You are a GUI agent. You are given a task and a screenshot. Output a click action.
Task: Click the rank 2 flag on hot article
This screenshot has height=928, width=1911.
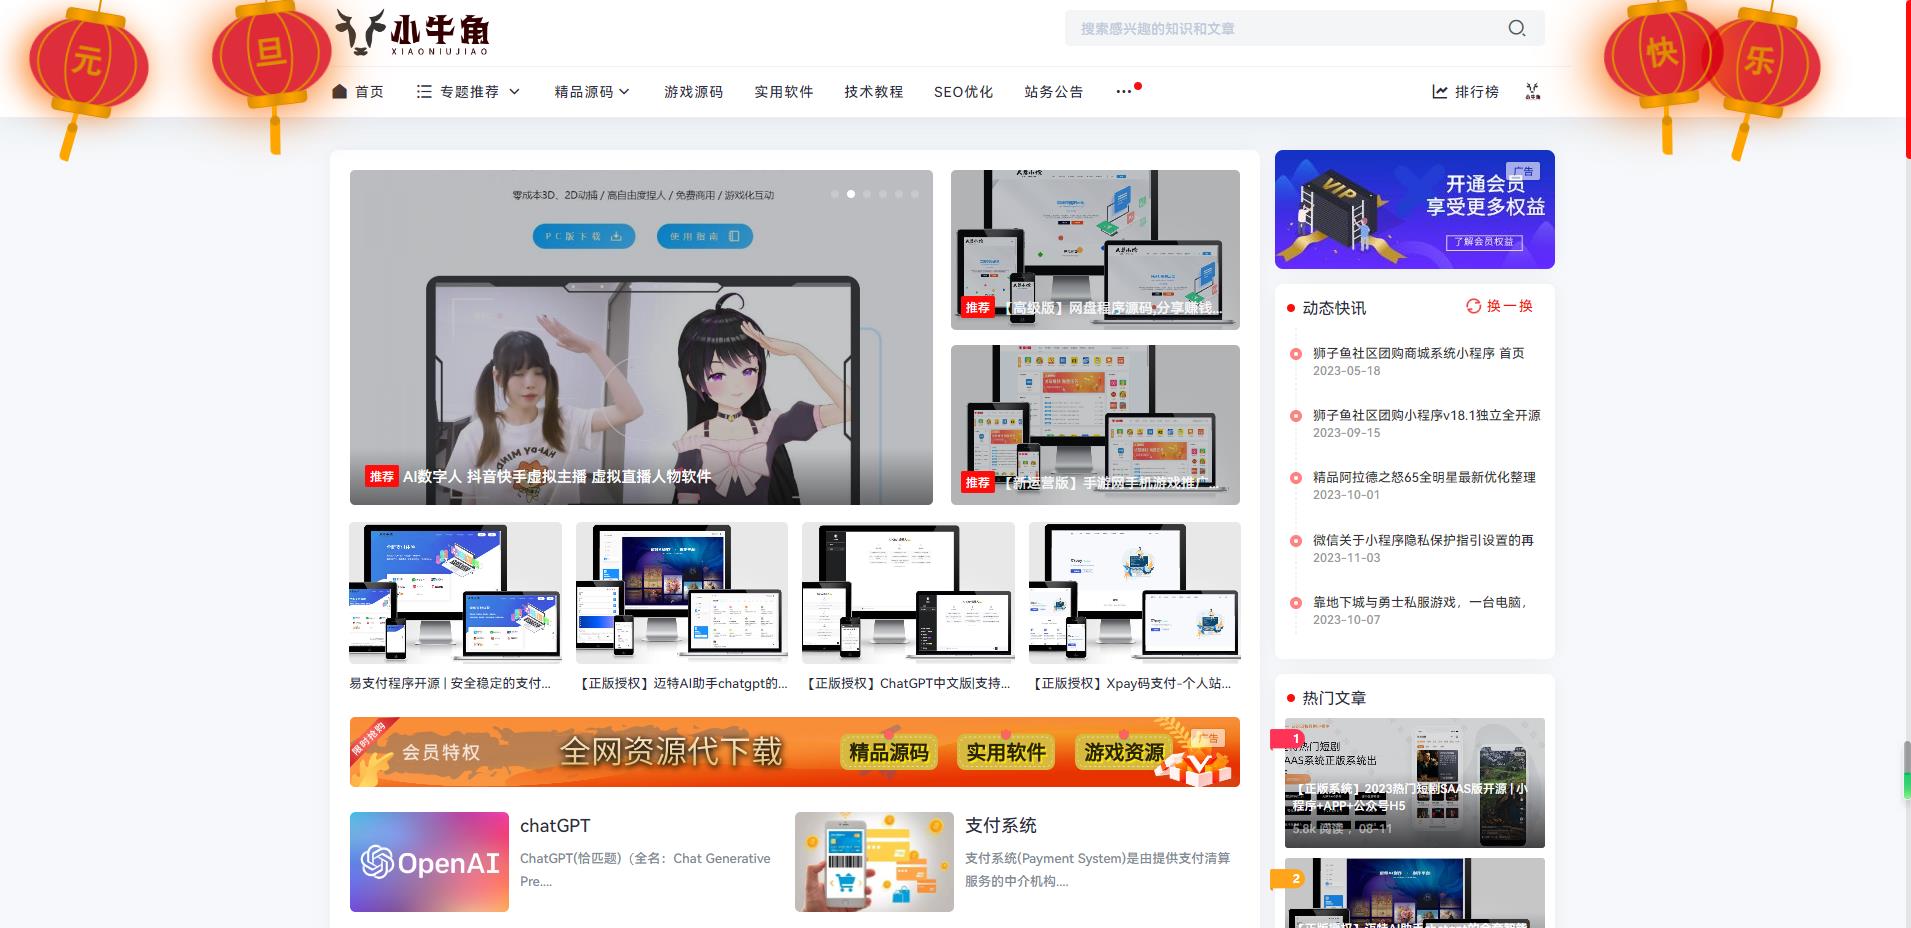click(1288, 879)
